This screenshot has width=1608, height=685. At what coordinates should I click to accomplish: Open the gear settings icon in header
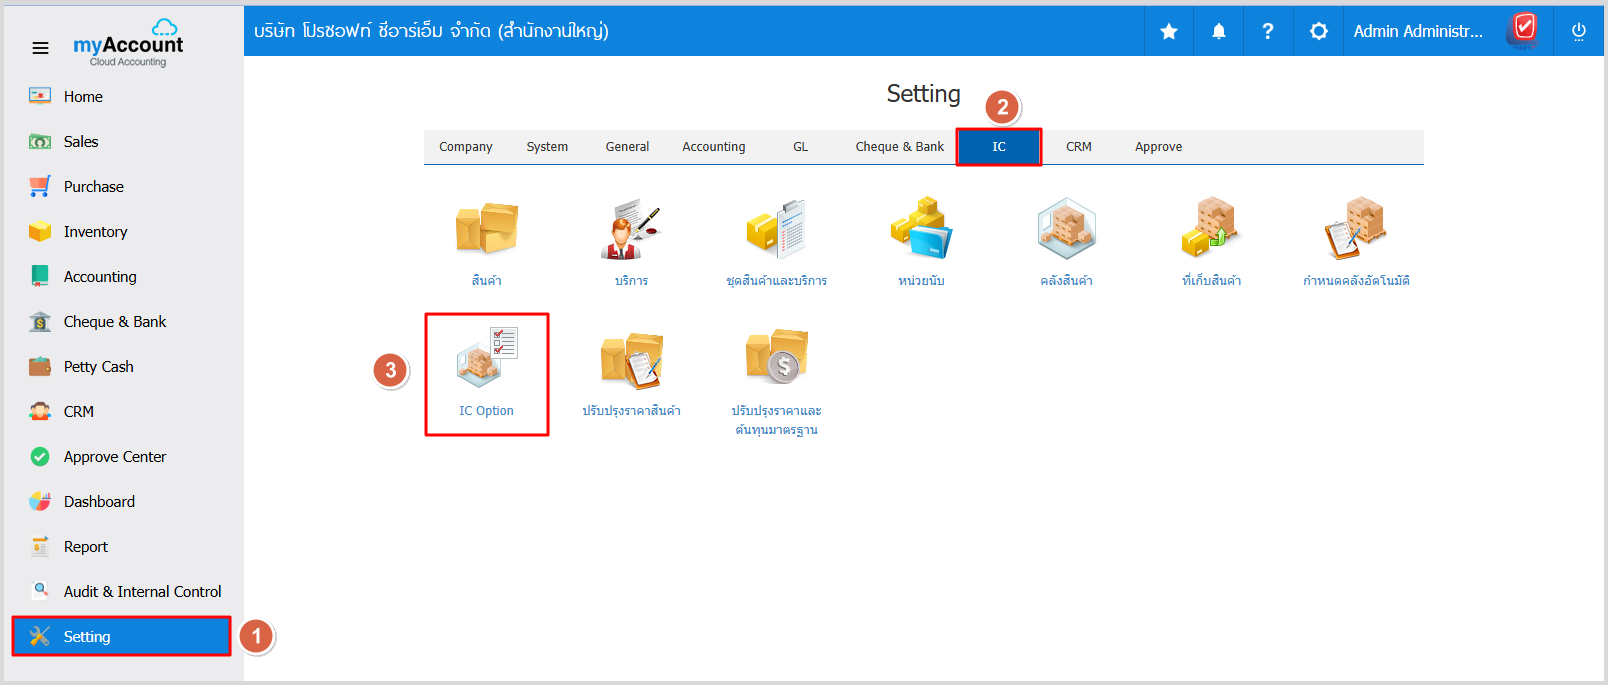coord(1318,31)
